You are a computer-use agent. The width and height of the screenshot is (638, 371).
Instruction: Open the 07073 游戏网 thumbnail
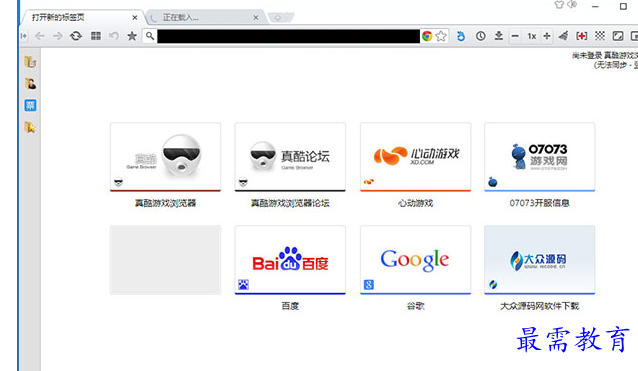[x=540, y=157]
